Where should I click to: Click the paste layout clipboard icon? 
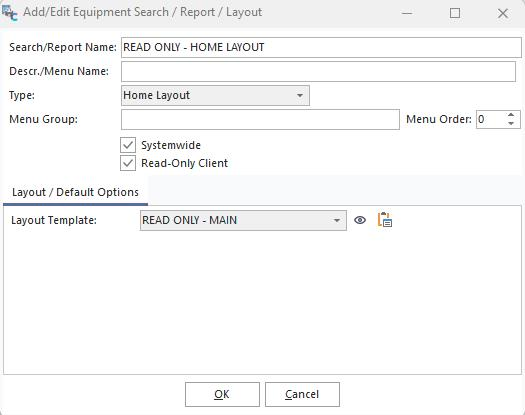click(x=385, y=220)
